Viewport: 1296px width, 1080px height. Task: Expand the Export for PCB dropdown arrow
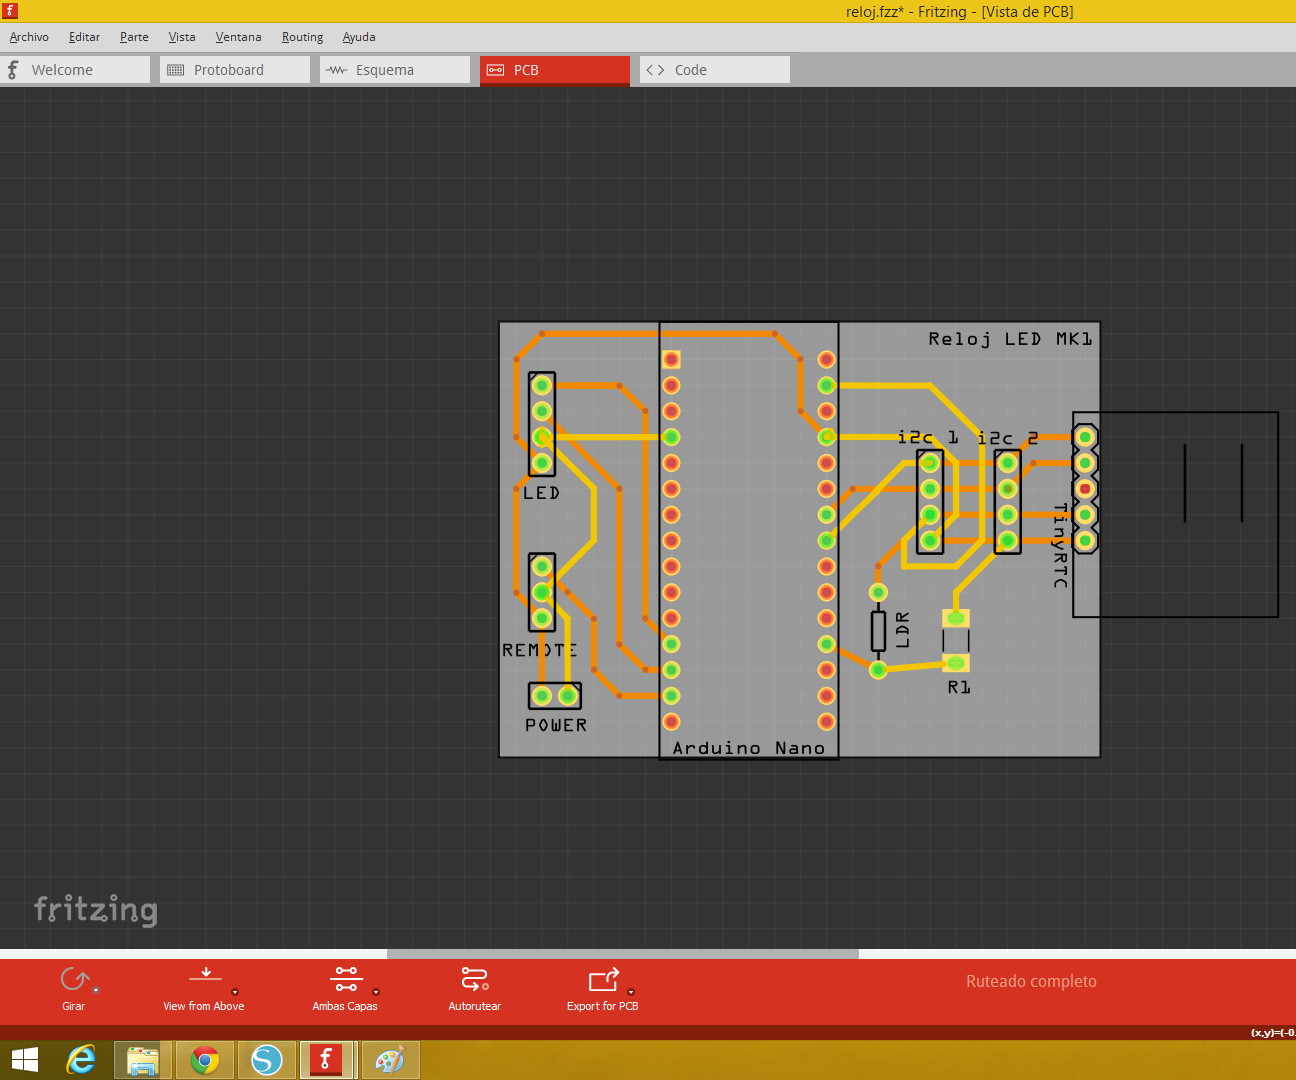(631, 992)
